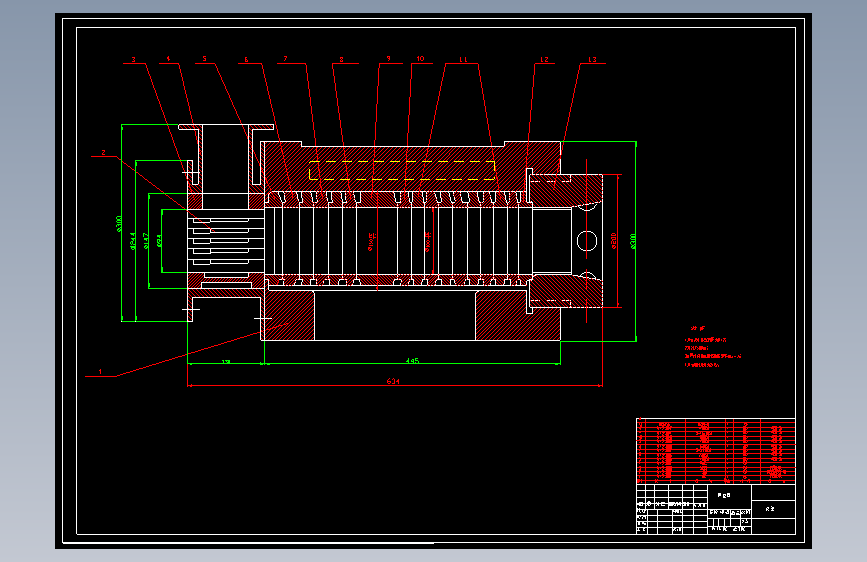This screenshot has width=867, height=562.
Task: Select the 495 green length dimension
Action: coord(412,361)
